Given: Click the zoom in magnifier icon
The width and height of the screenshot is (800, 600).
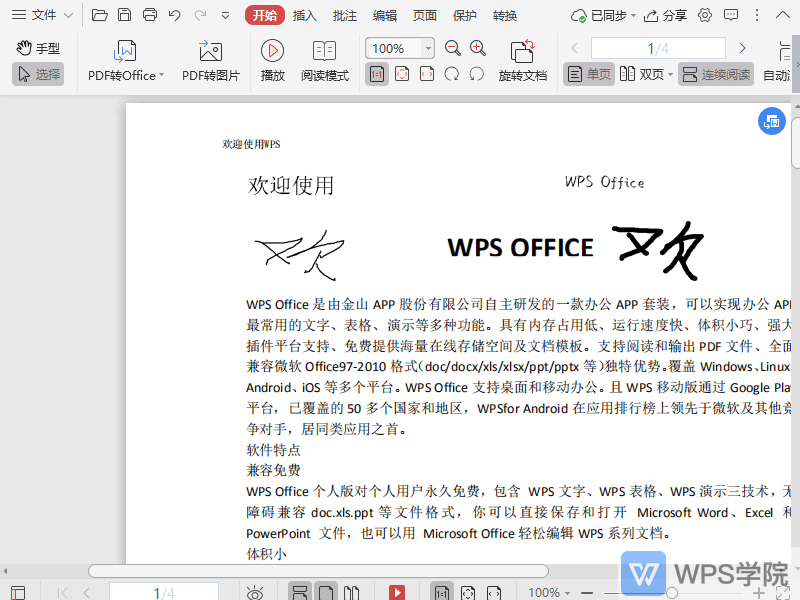Looking at the screenshot, I should [x=478, y=48].
